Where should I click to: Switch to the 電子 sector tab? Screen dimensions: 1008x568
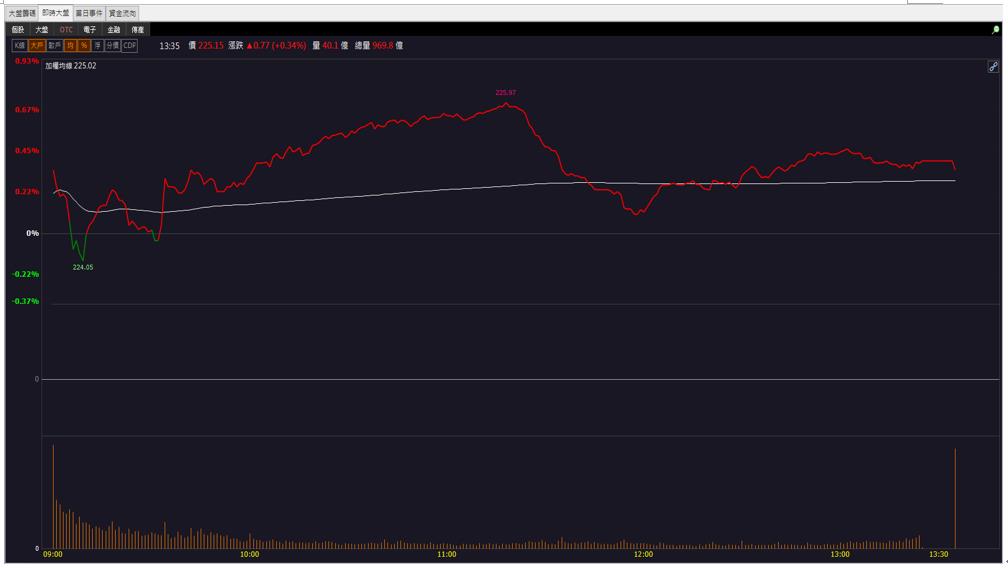[90, 30]
